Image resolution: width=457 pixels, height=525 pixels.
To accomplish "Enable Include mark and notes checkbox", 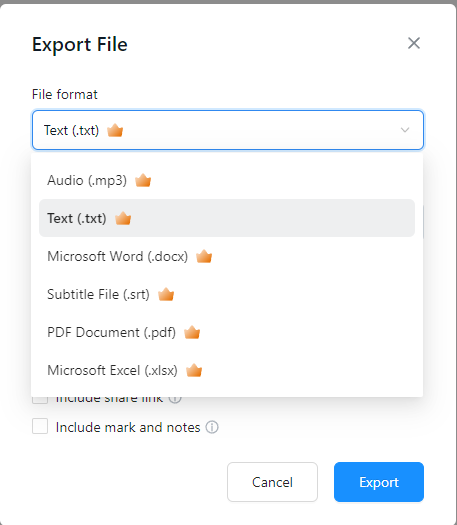I will click(x=40, y=426).
